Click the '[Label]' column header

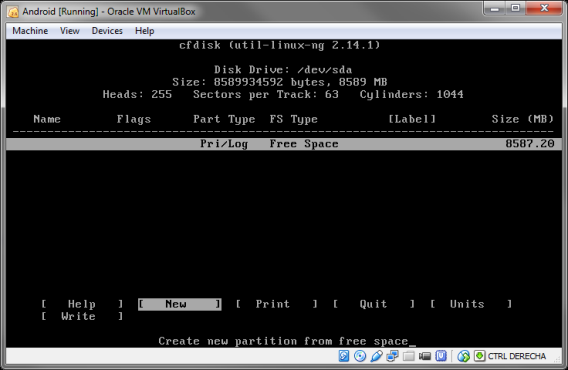click(412, 119)
